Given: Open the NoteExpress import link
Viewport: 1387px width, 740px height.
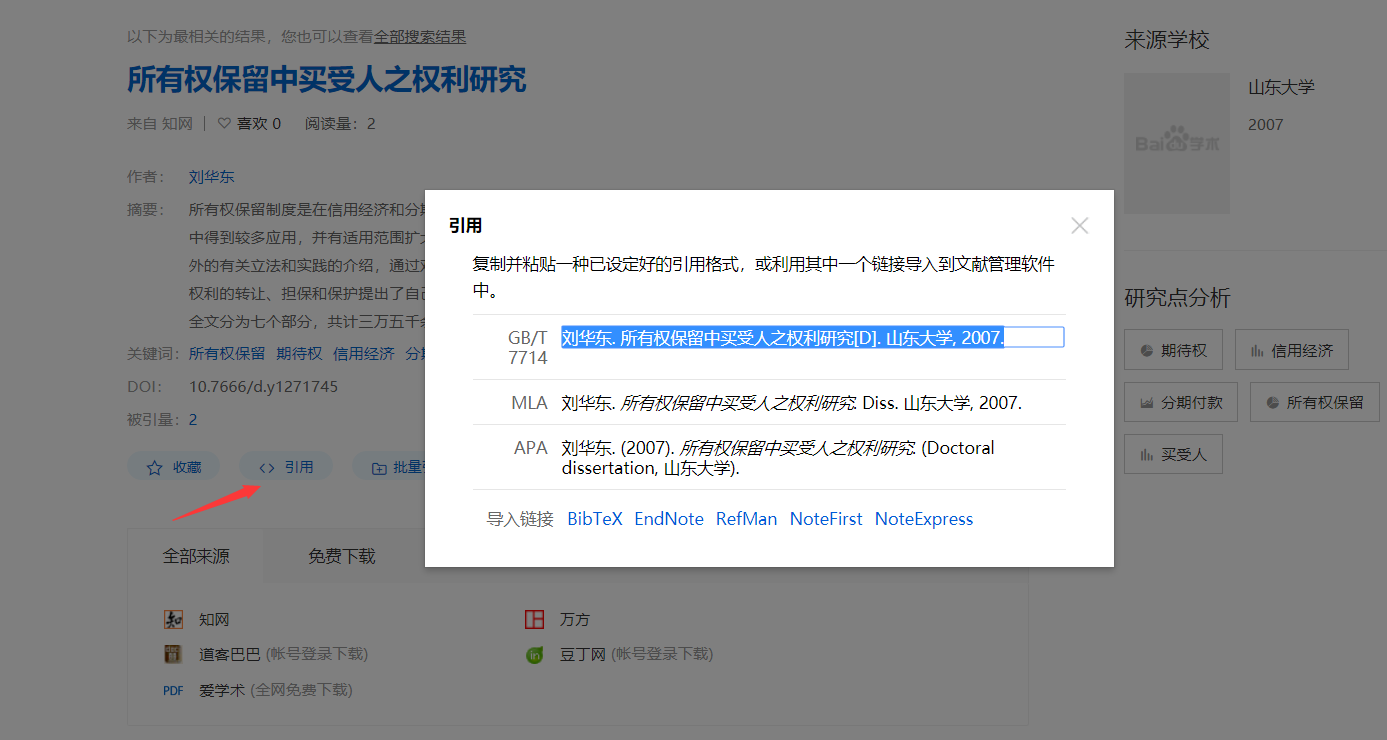Looking at the screenshot, I should click(x=924, y=519).
